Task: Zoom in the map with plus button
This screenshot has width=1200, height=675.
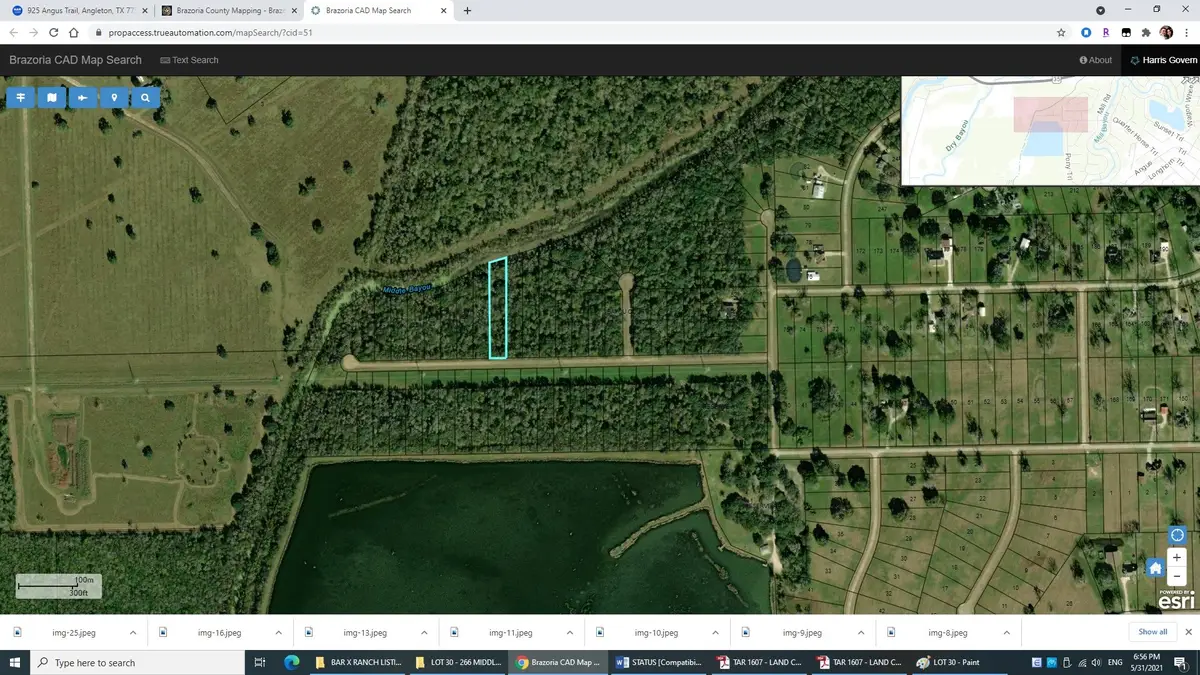Action: pos(1177,557)
